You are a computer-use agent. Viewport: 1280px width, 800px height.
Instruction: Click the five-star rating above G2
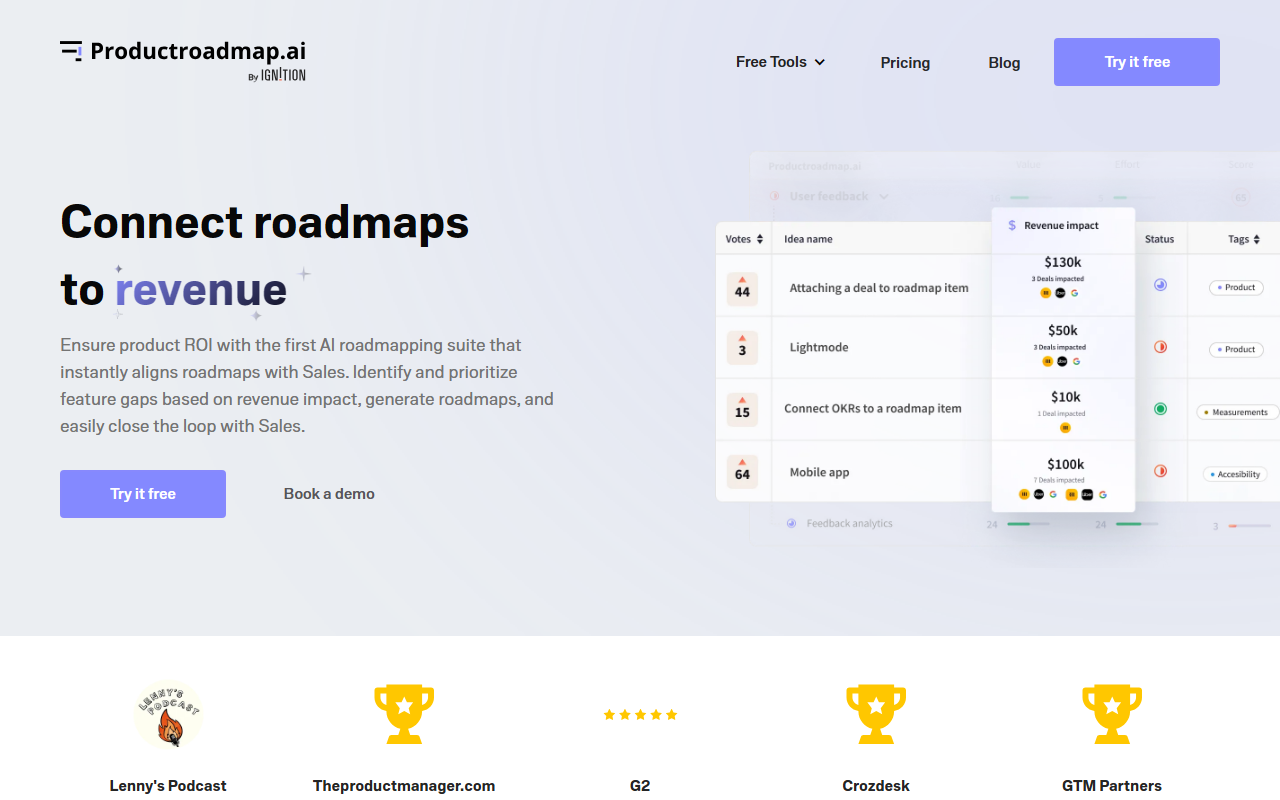(640, 715)
